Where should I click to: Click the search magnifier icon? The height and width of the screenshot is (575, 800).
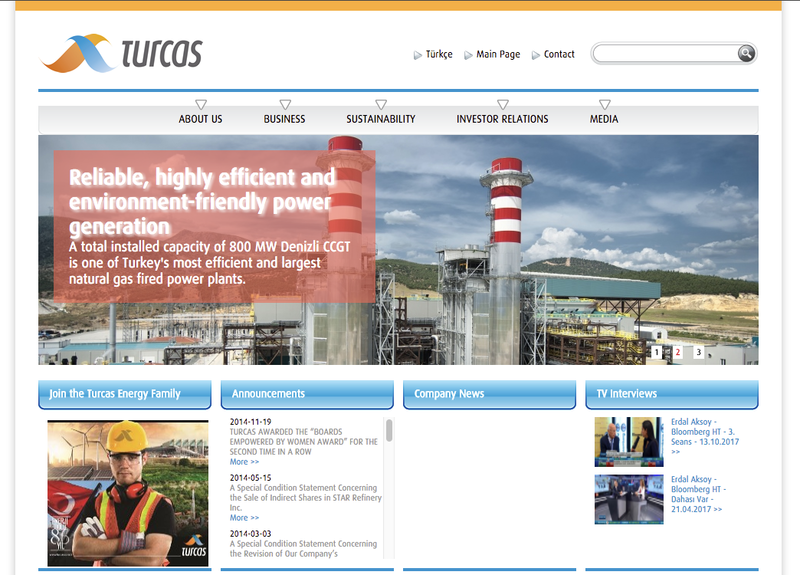pos(746,53)
